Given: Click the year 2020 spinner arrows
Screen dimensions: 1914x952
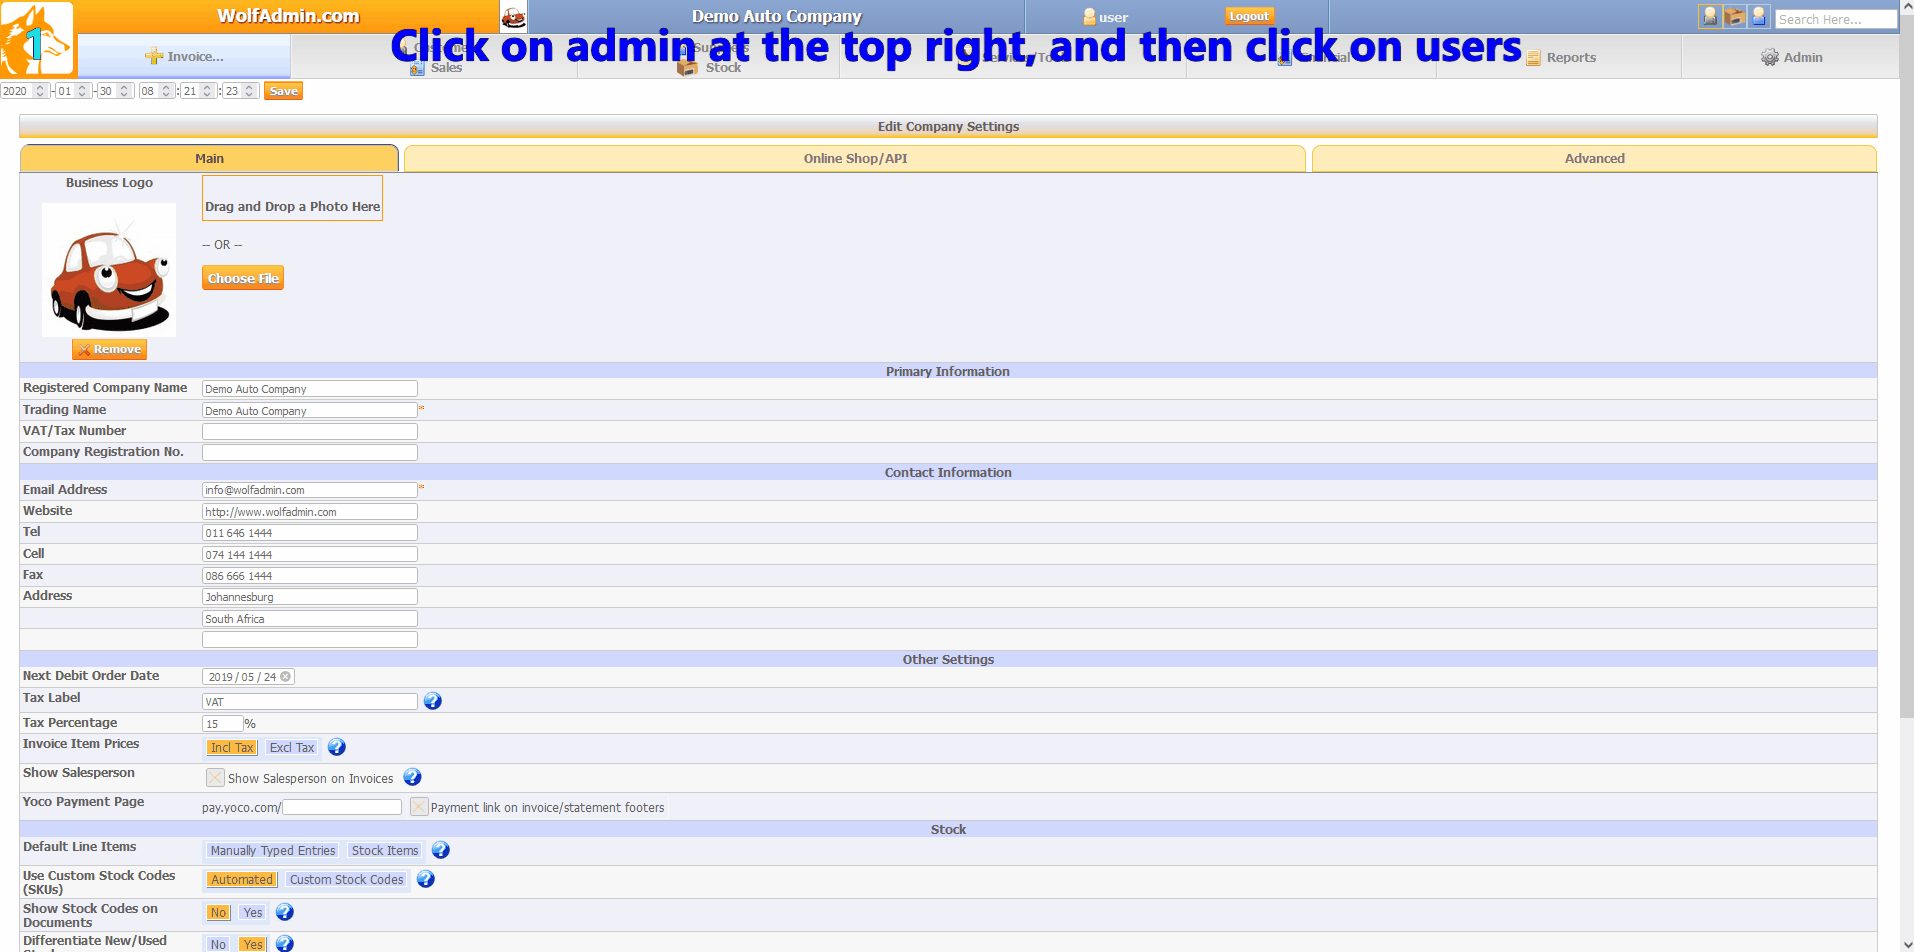Looking at the screenshot, I should click(x=40, y=91).
